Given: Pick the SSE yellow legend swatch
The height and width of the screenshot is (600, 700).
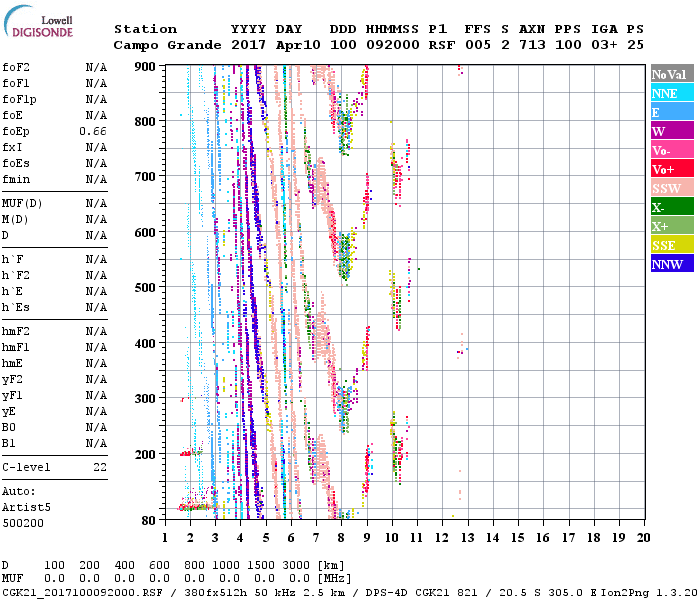Looking at the screenshot, I should (672, 245).
